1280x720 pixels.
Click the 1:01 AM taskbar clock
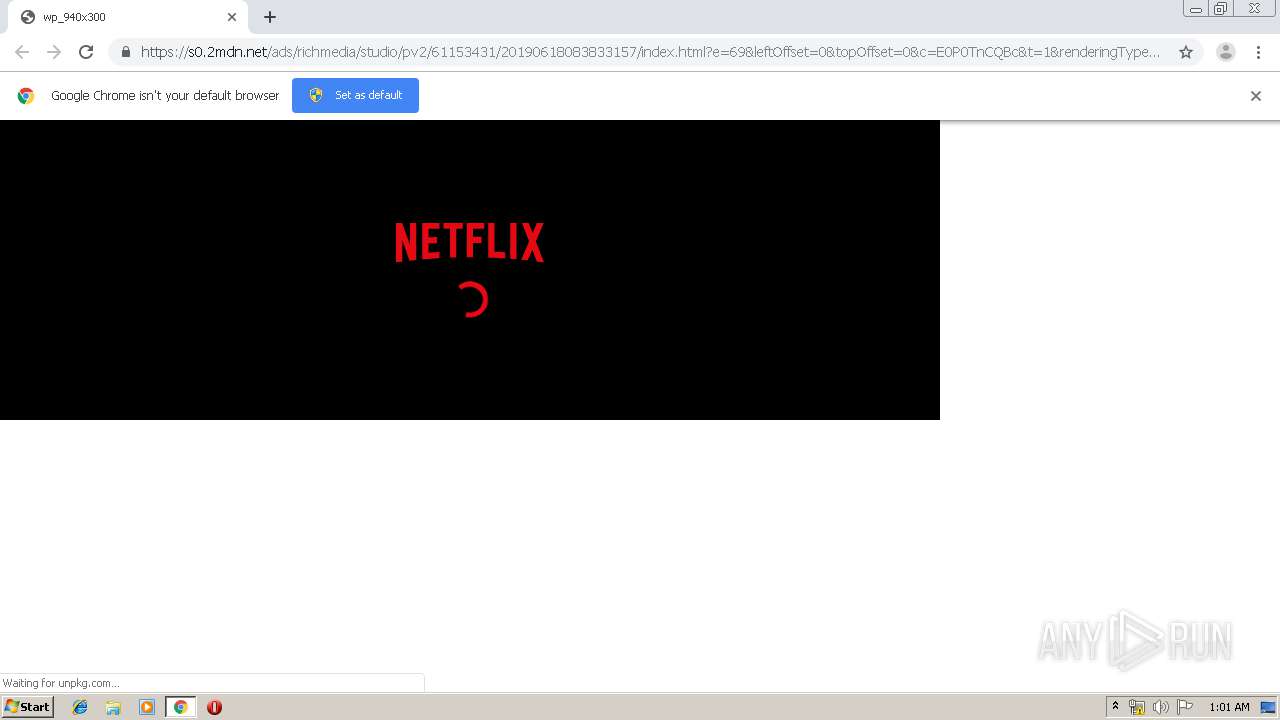[1229, 707]
